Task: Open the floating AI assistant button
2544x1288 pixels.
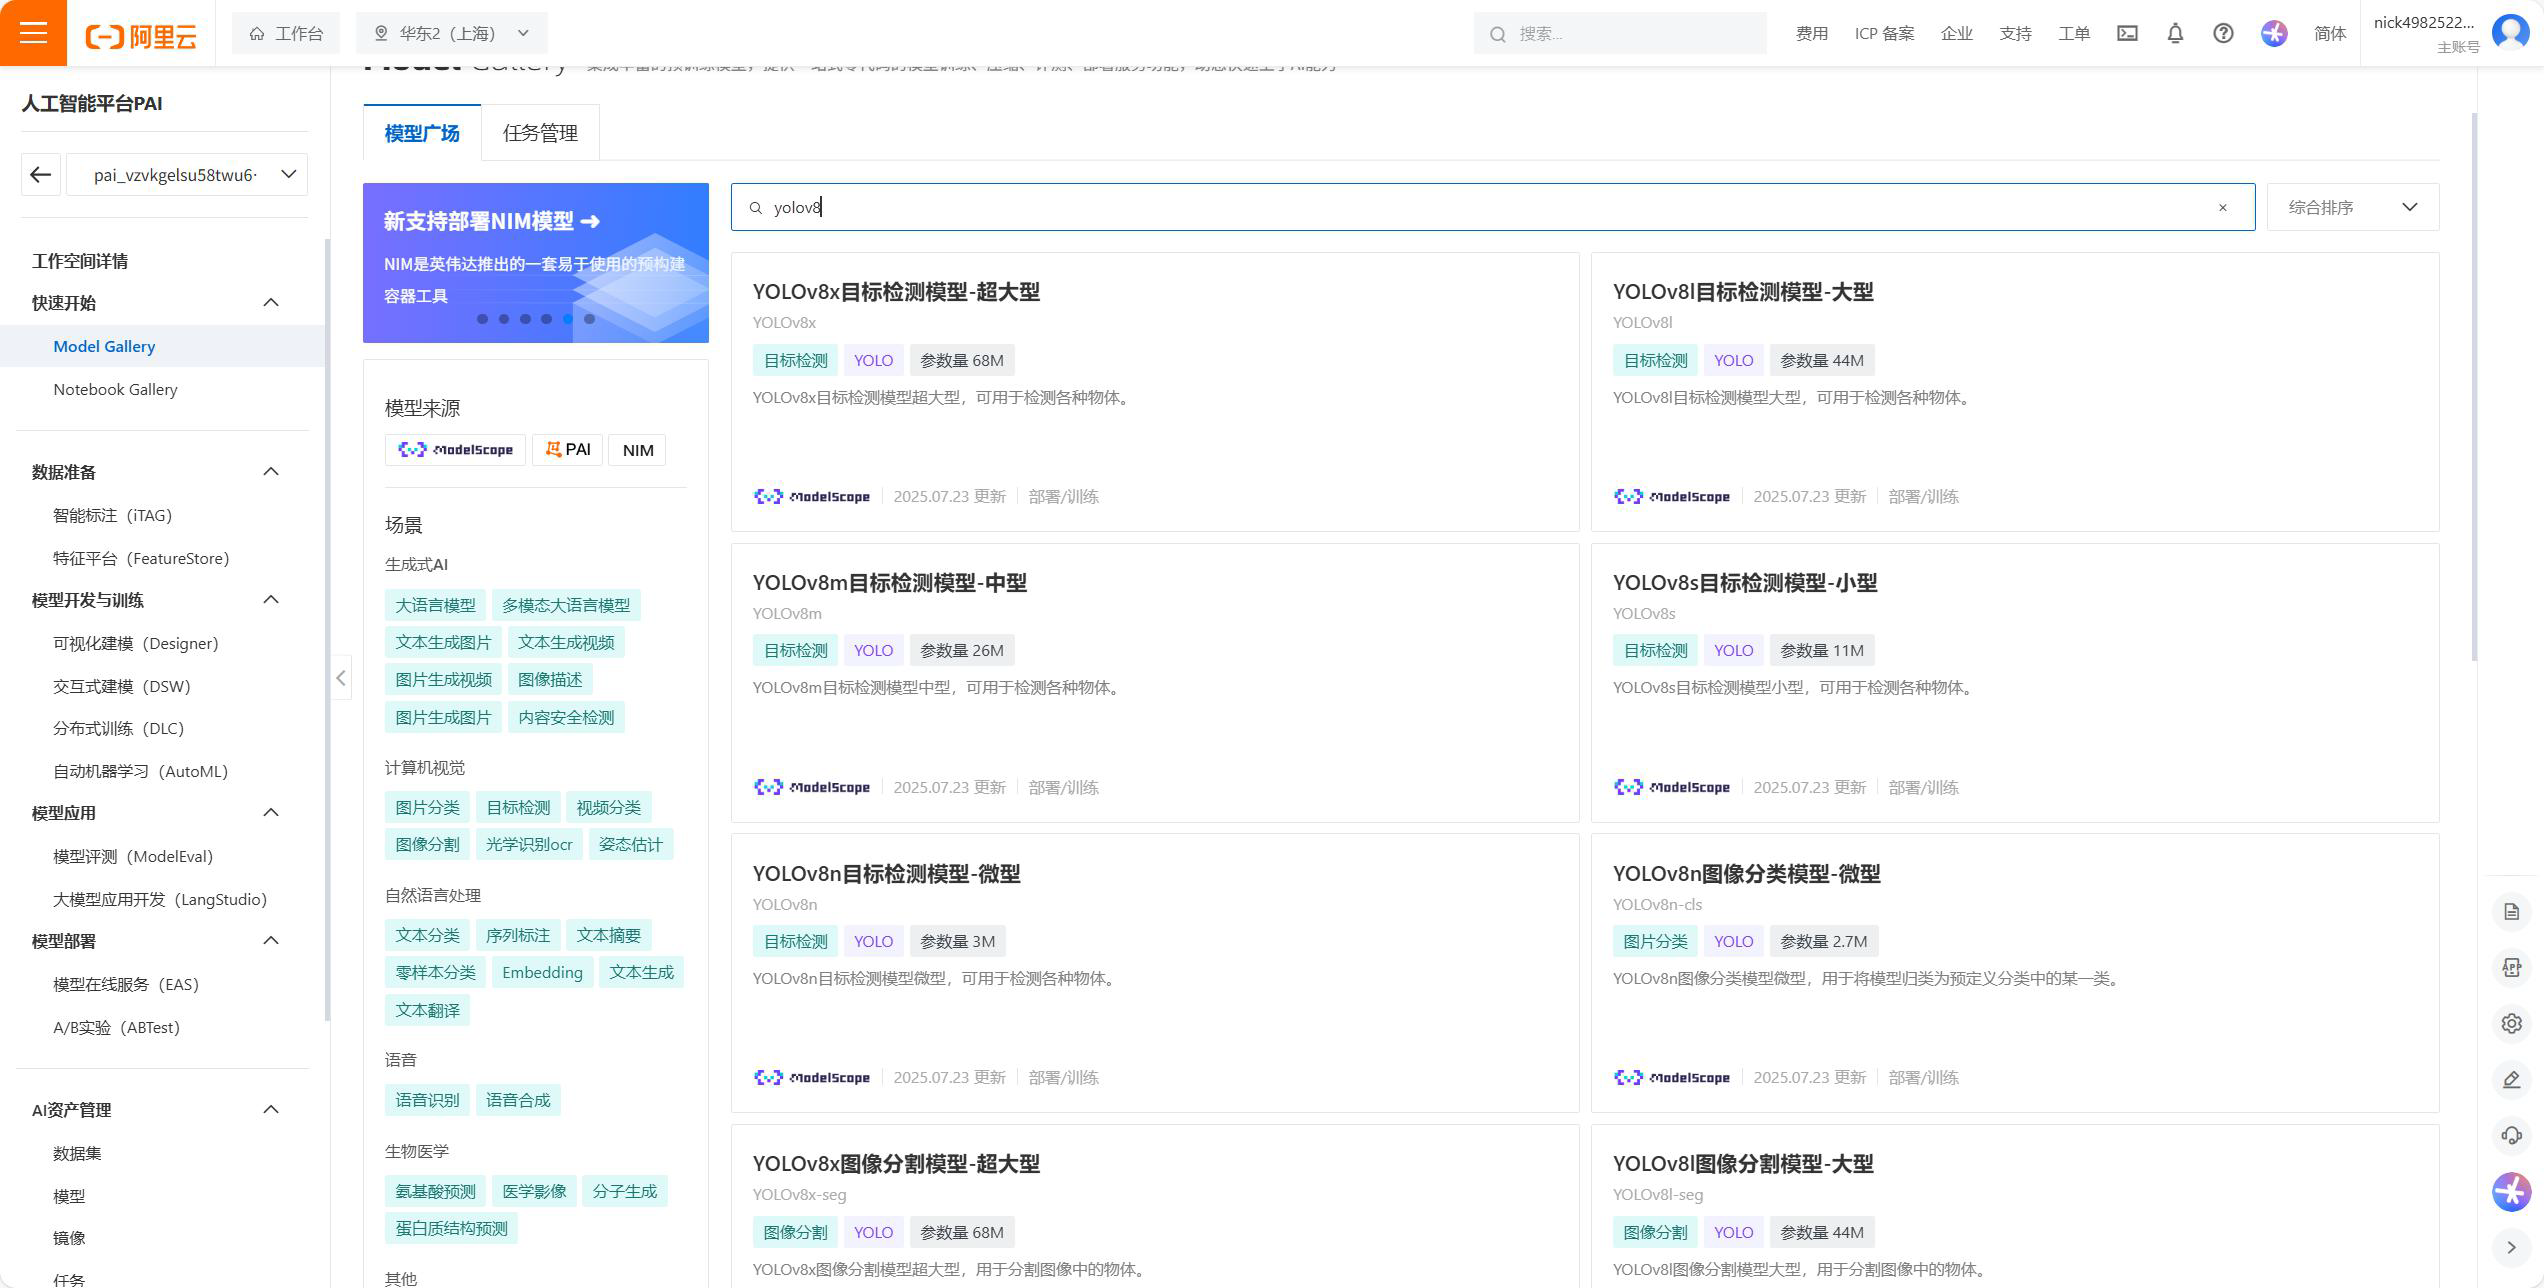Action: click(x=2511, y=1191)
